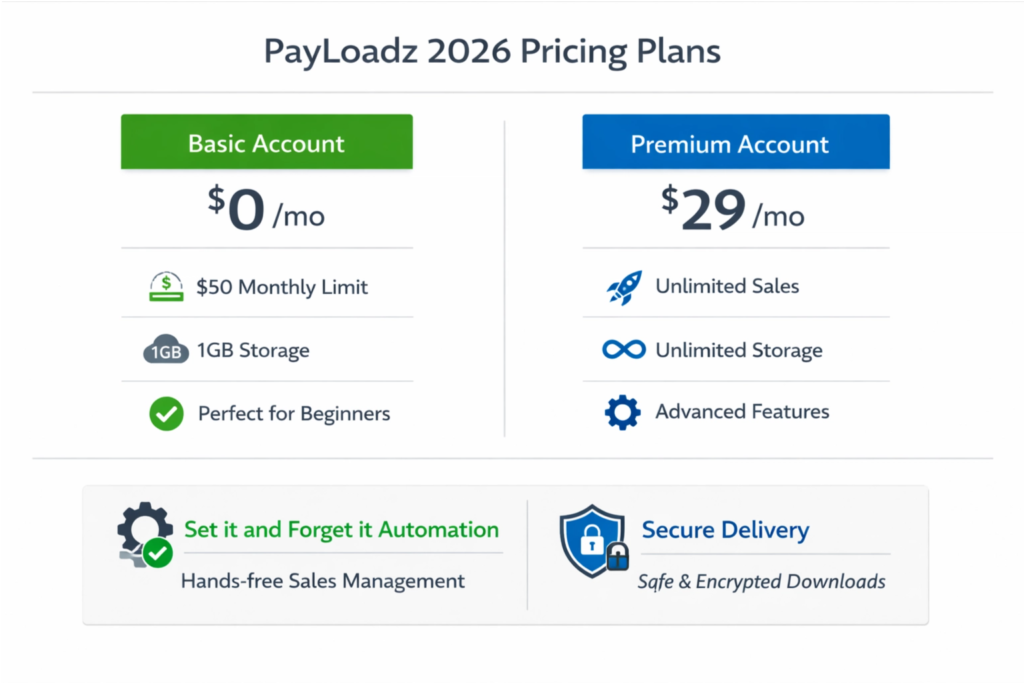Click the infinity icon for Unlimited Storage

click(624, 350)
